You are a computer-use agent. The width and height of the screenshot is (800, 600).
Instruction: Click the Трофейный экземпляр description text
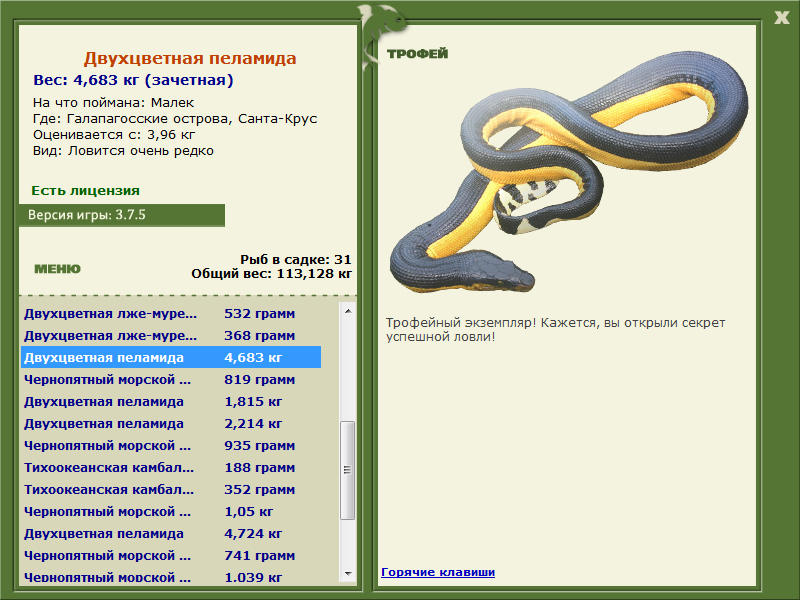click(x=555, y=330)
